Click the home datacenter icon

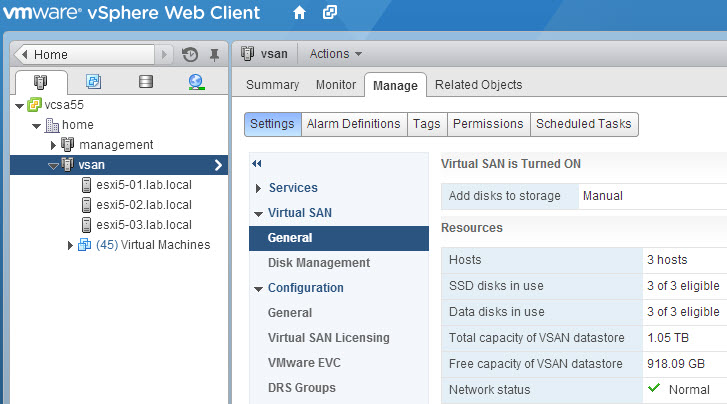[52, 125]
